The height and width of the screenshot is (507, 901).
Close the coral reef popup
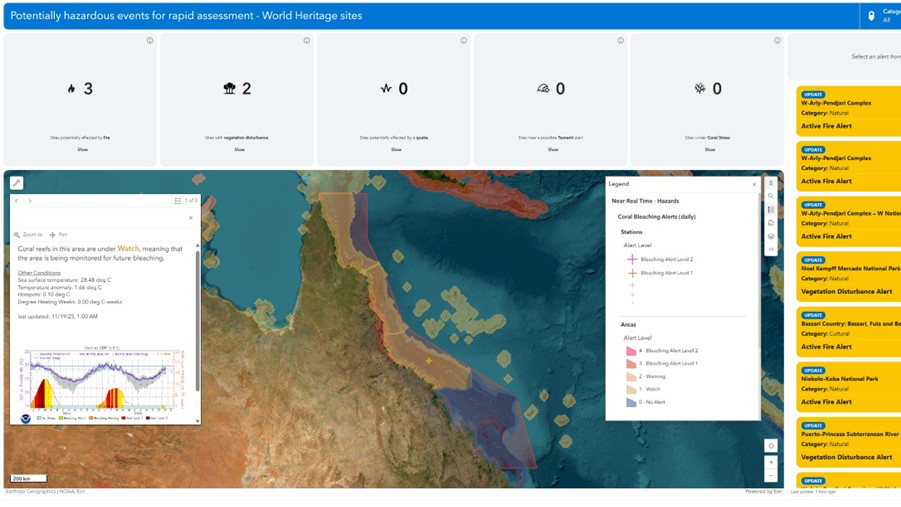[x=191, y=218]
